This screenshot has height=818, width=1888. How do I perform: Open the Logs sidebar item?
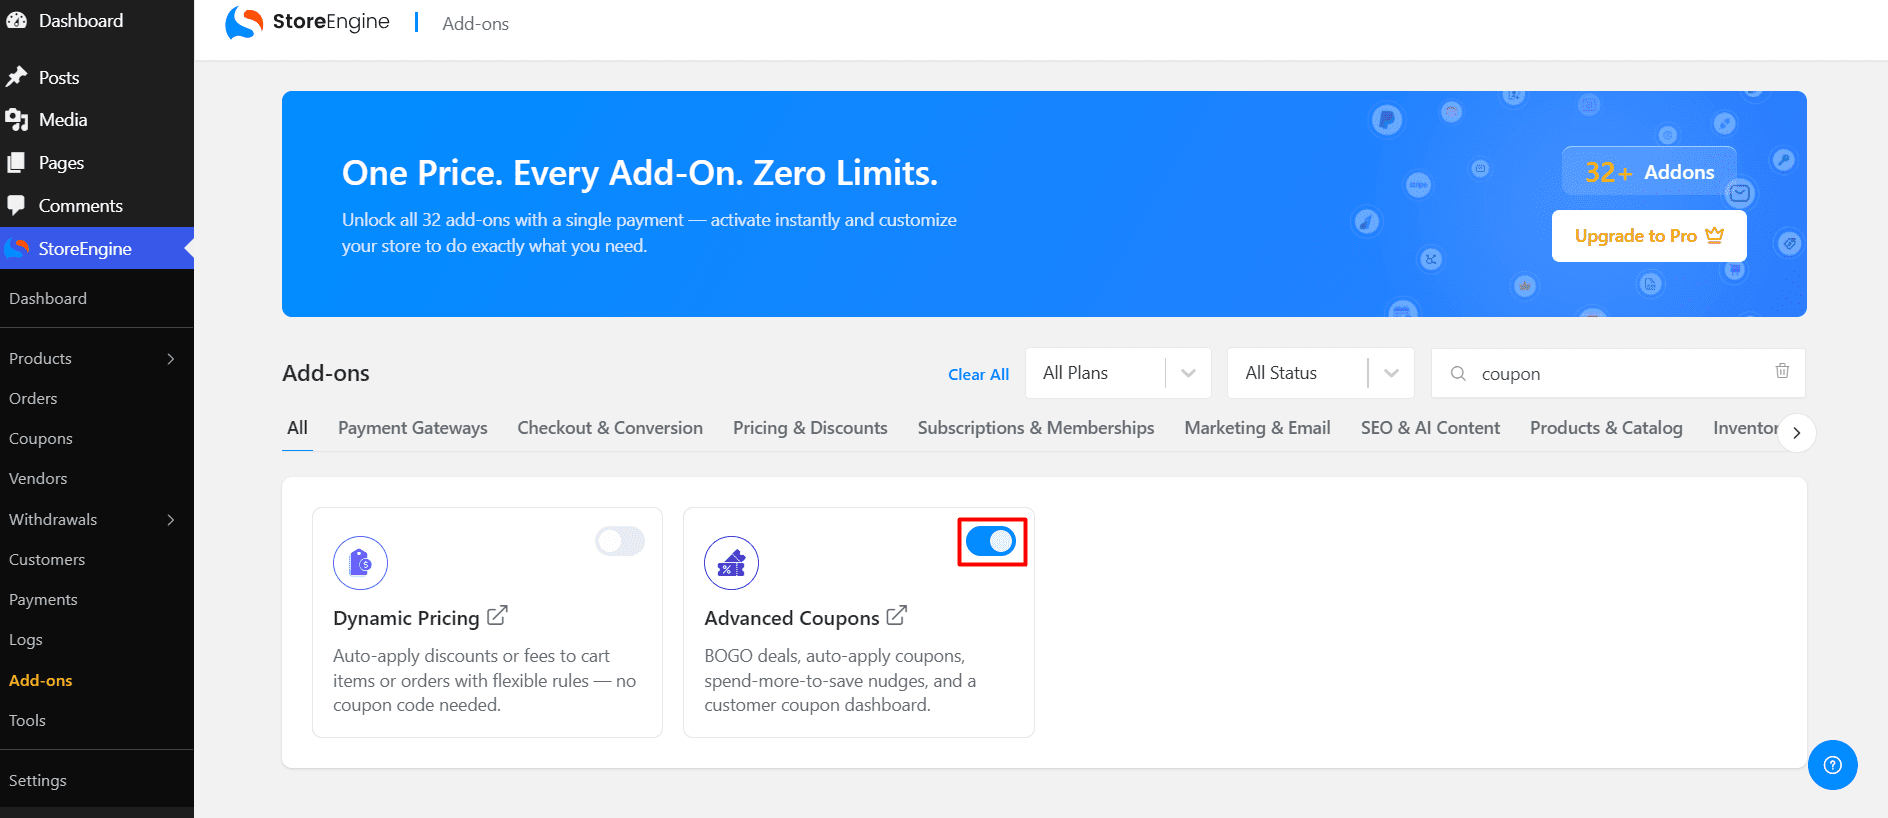point(26,640)
